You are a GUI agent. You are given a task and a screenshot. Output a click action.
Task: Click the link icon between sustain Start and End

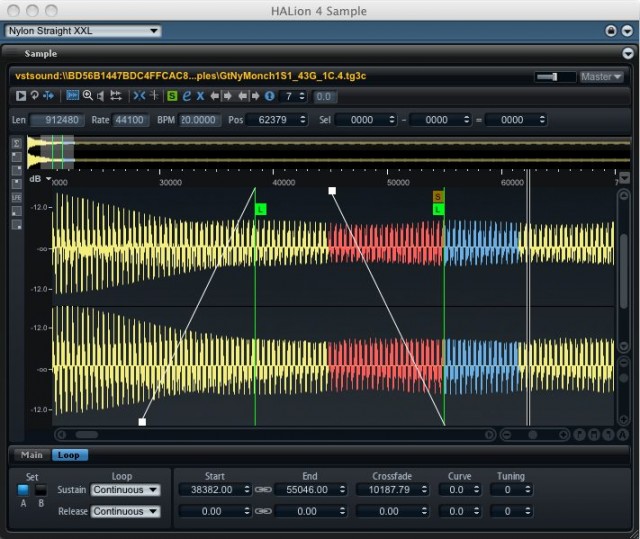pos(263,490)
